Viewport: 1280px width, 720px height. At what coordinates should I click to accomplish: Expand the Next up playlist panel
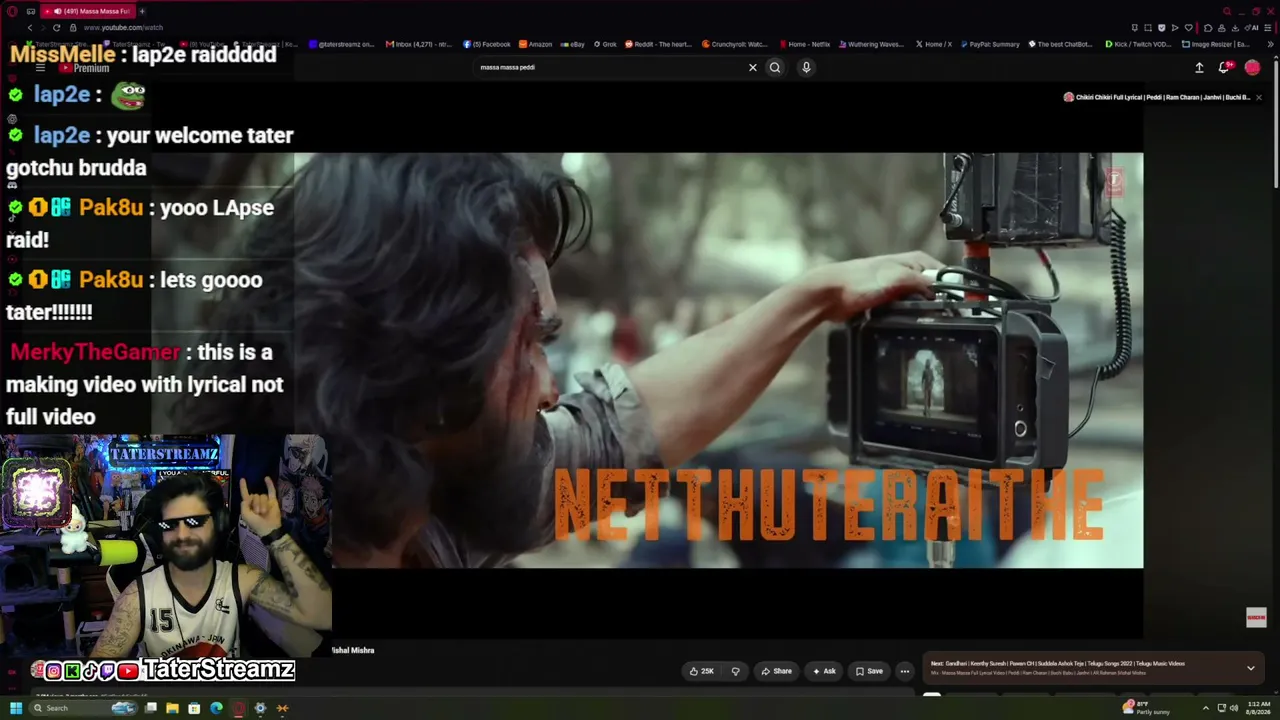[x=1250, y=668]
